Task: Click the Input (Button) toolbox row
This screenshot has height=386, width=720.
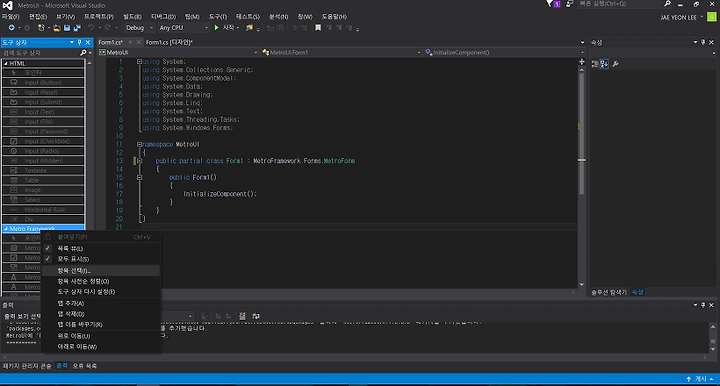Action: click(44, 83)
